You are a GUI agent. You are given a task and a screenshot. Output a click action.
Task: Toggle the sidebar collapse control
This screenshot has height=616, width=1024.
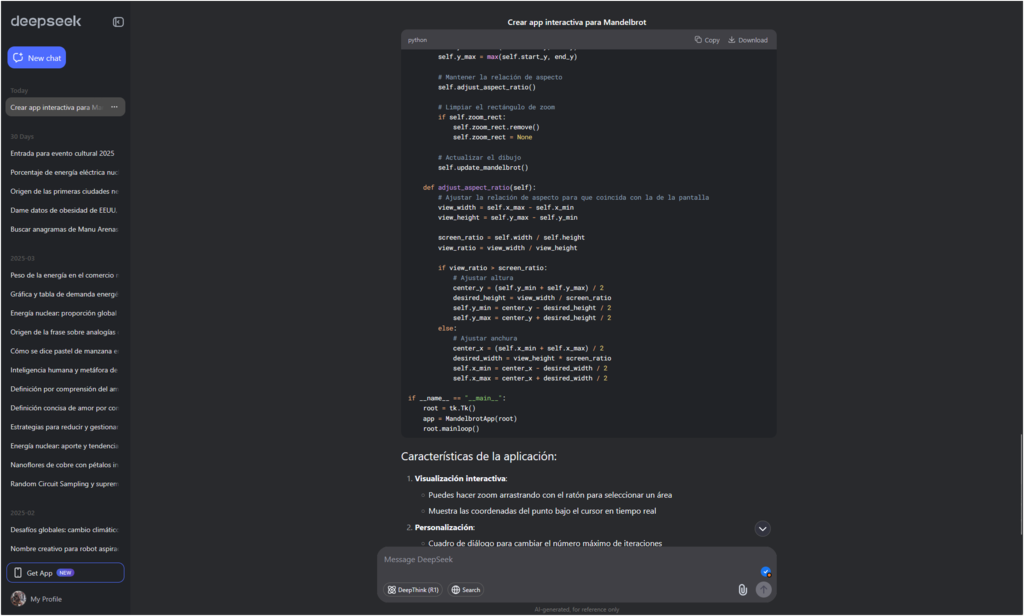point(117,20)
